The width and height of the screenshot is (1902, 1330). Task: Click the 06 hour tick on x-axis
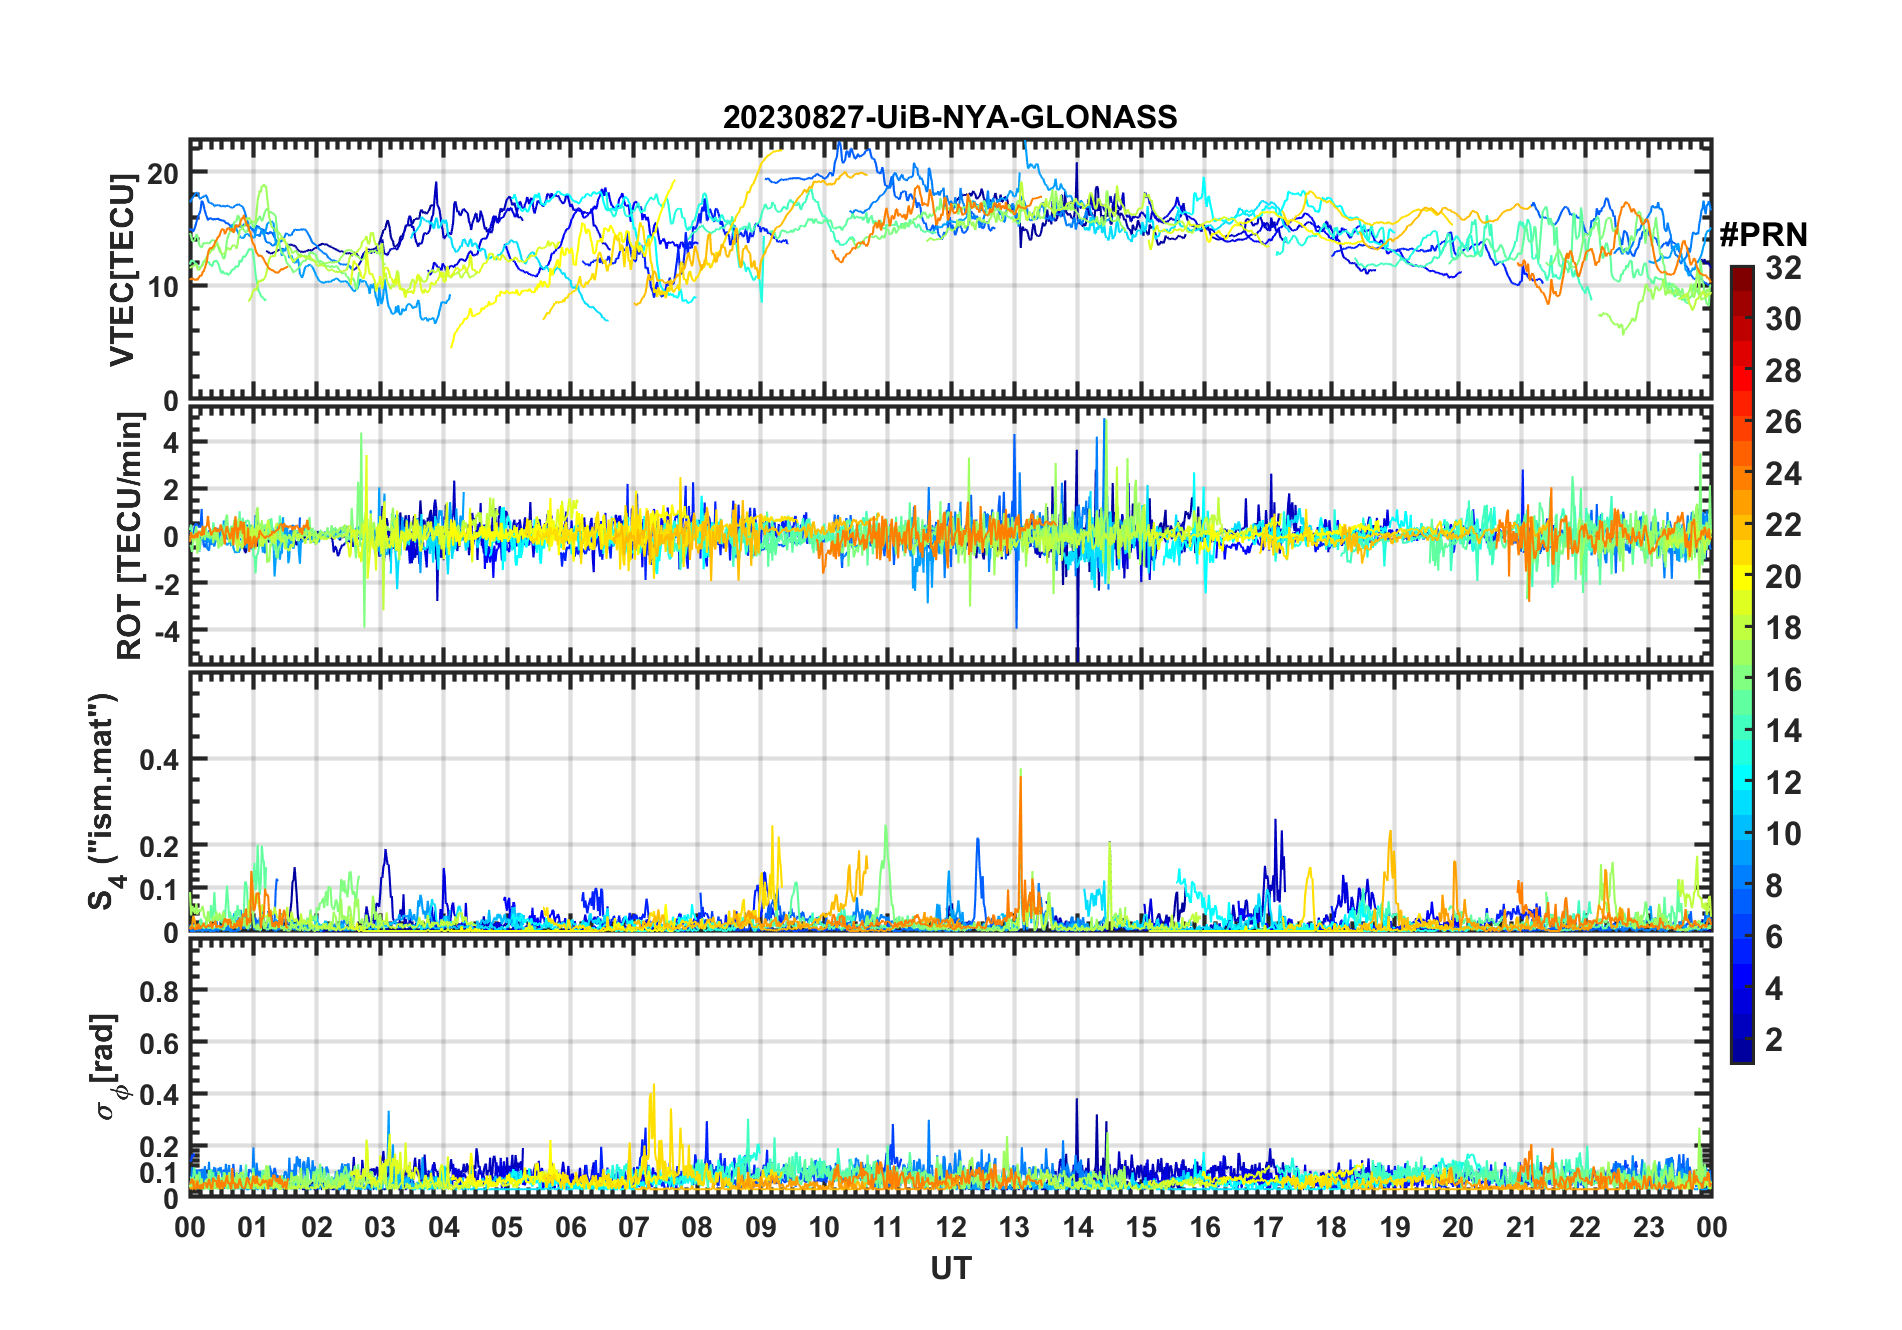[570, 1227]
